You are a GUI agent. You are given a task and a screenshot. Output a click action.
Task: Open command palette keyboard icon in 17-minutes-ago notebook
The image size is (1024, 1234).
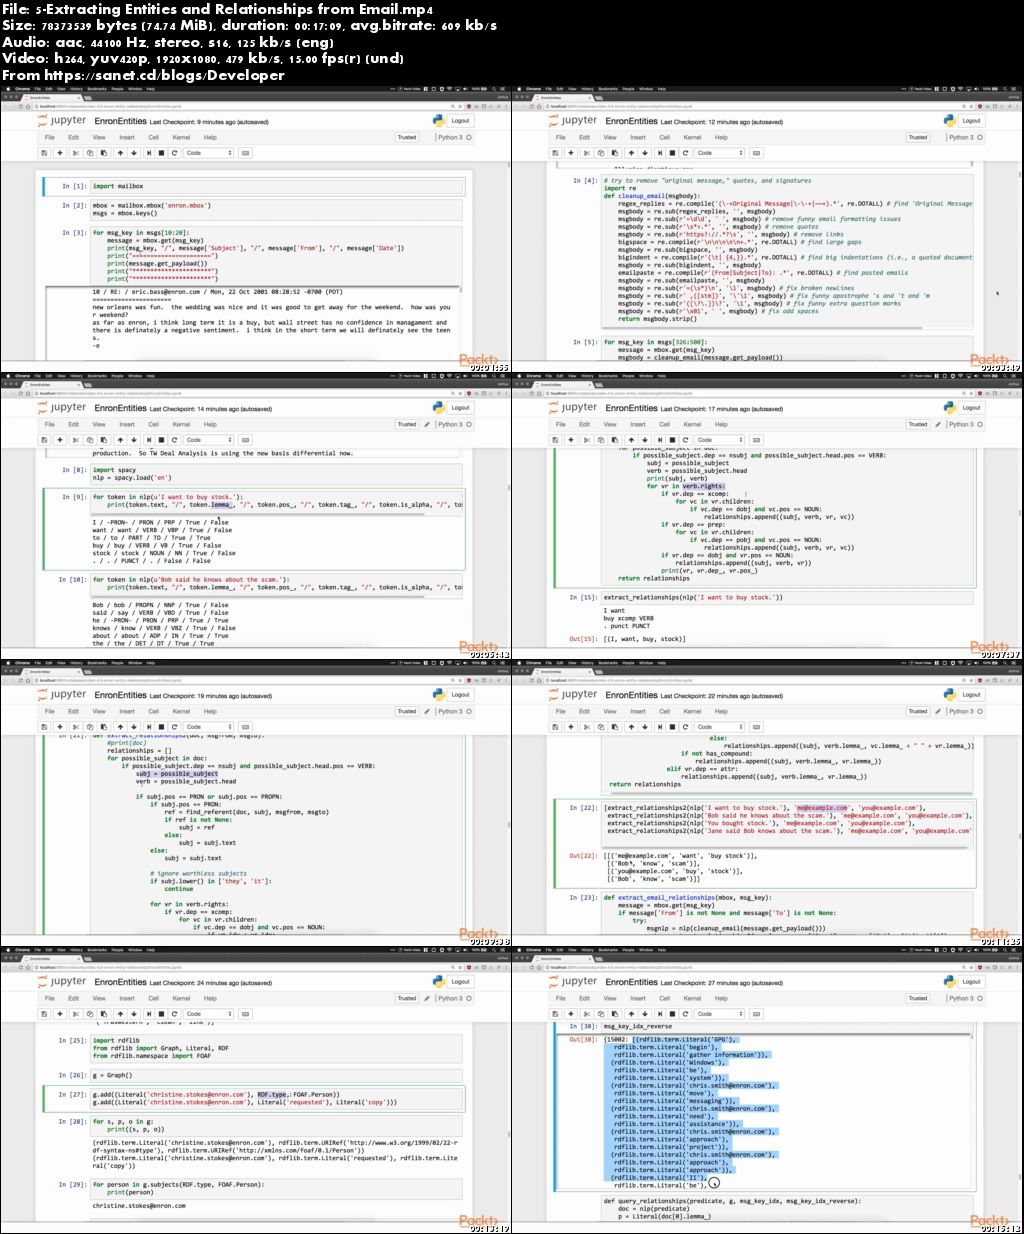click(x=756, y=440)
